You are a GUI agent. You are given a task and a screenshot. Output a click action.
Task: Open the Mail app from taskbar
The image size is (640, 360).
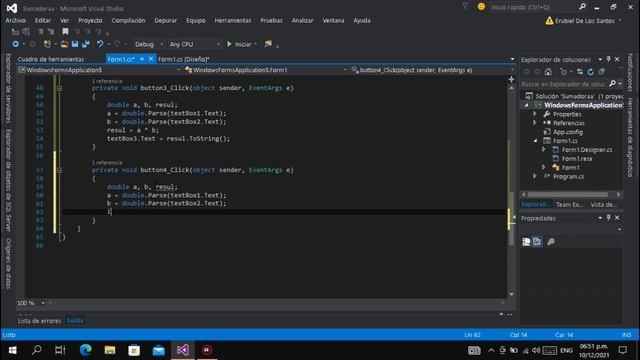[158, 350]
